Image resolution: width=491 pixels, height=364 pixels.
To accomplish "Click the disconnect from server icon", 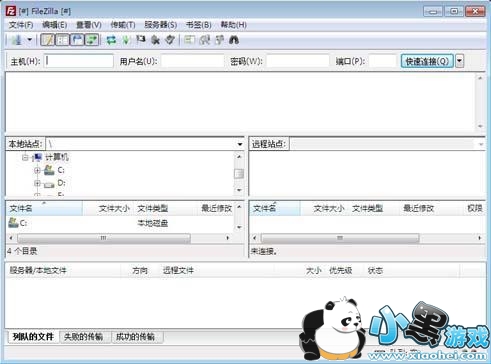I will 155,40.
